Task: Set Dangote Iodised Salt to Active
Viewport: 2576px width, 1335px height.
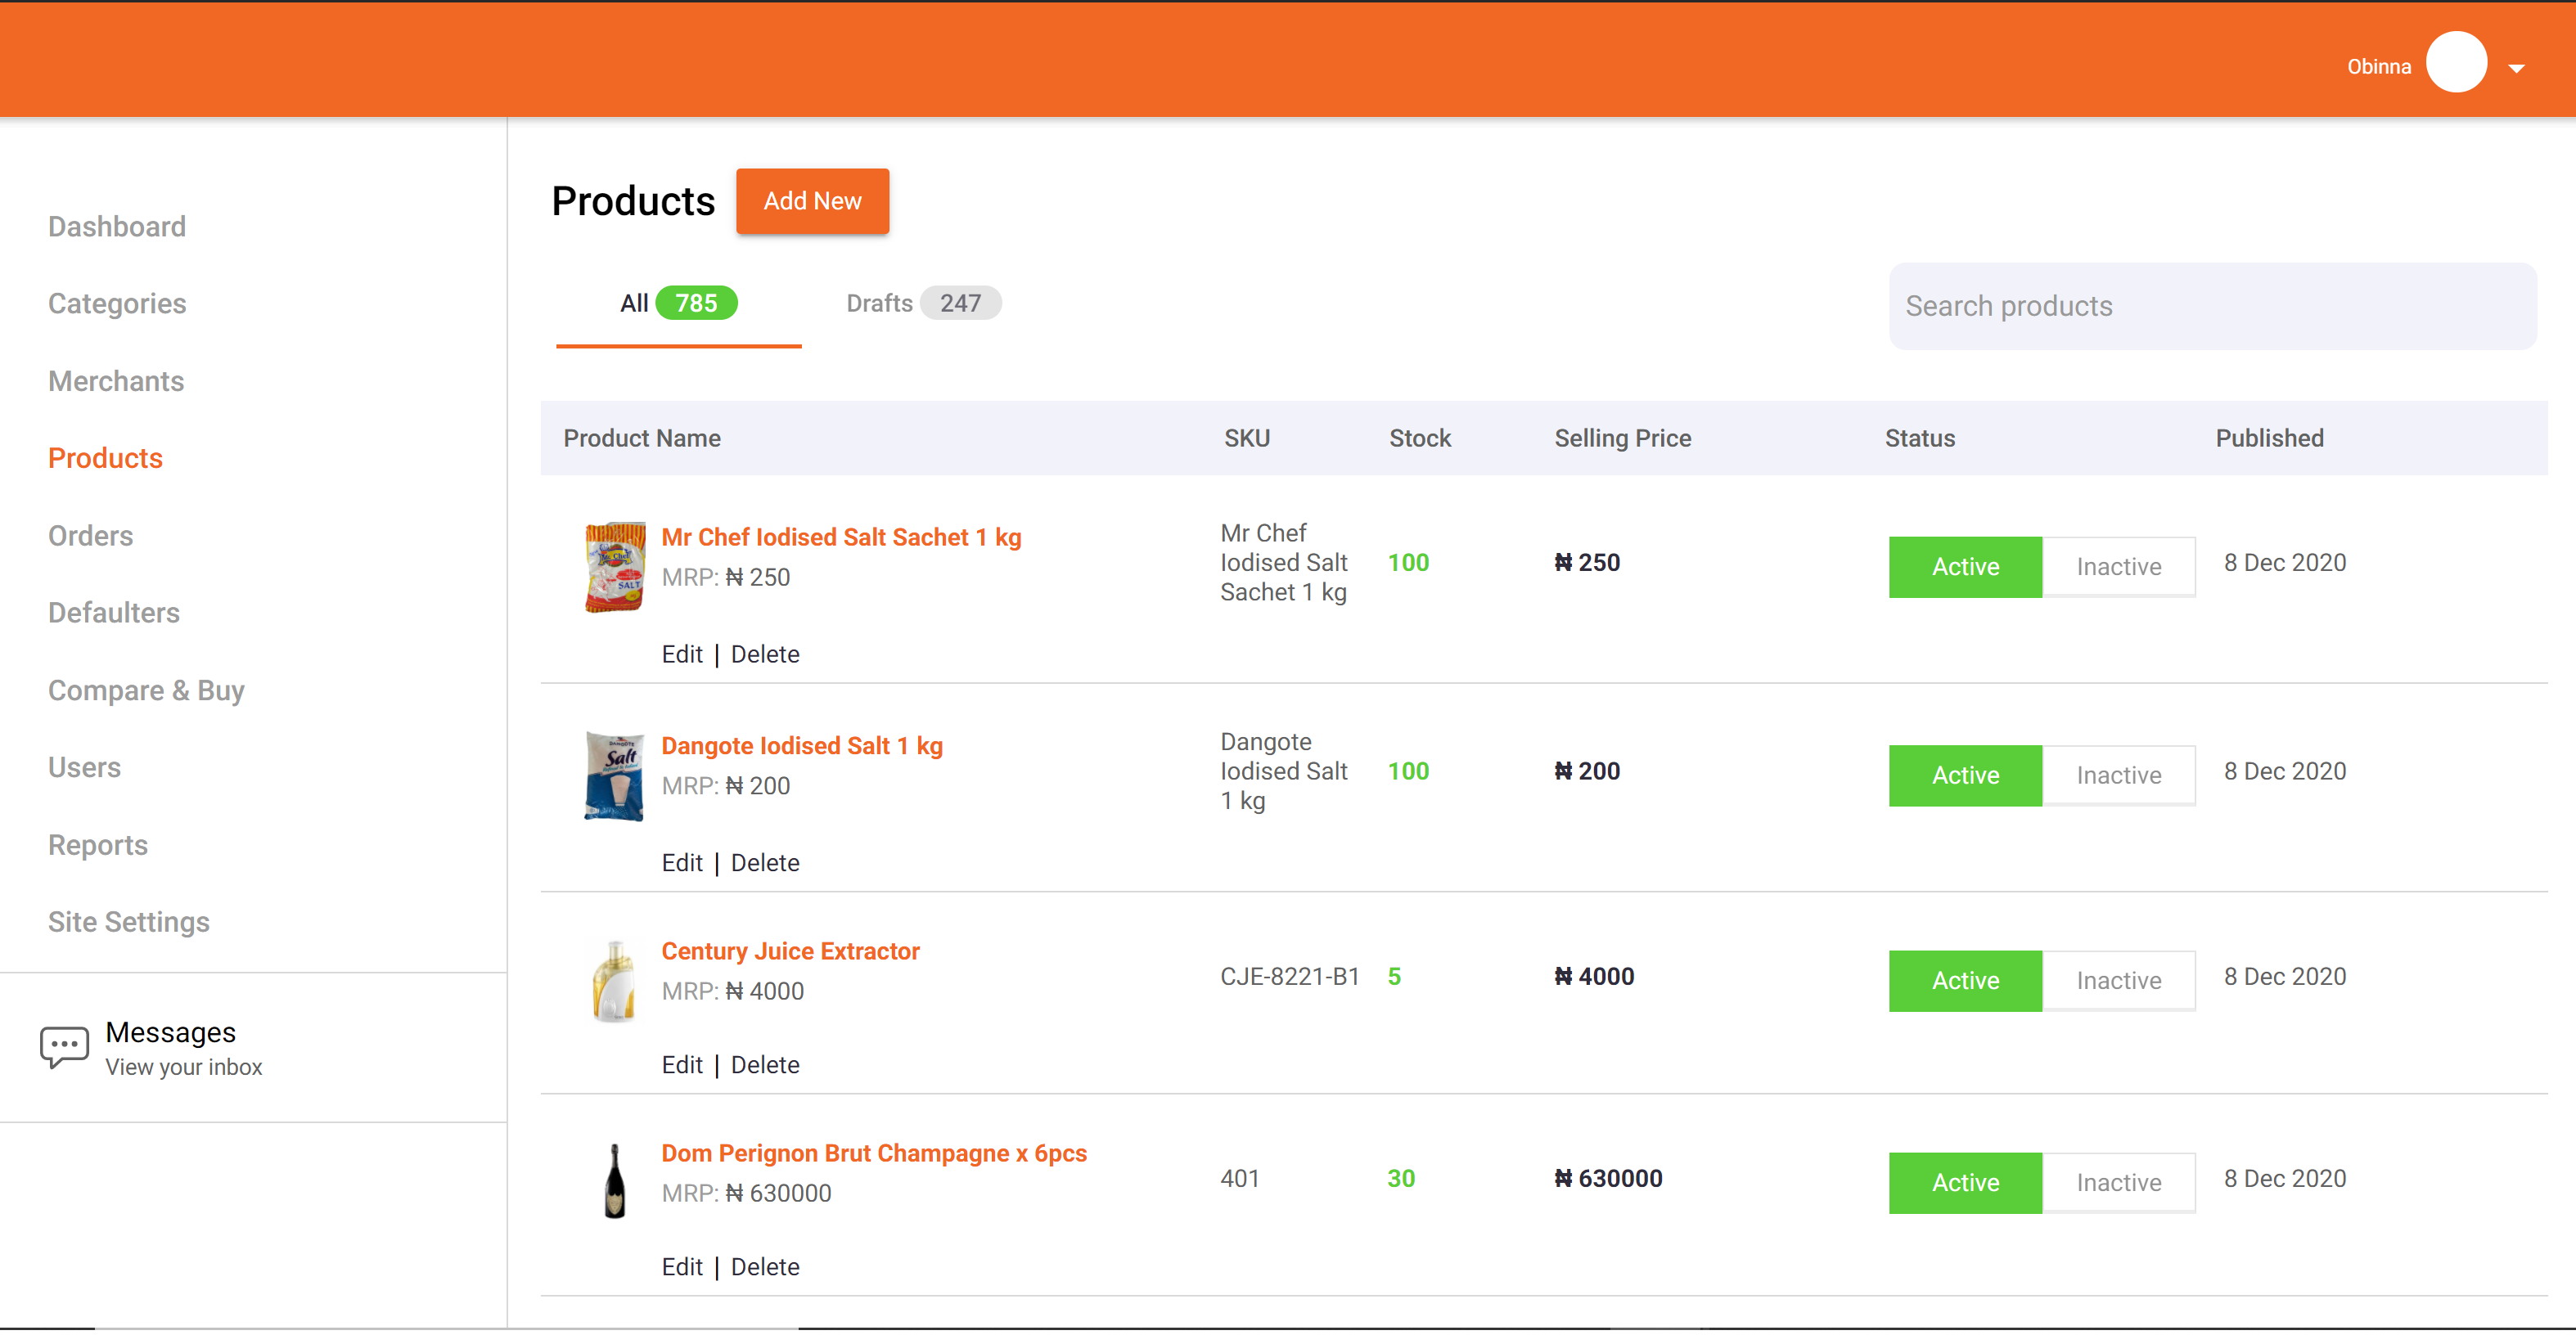Action: click(1965, 775)
